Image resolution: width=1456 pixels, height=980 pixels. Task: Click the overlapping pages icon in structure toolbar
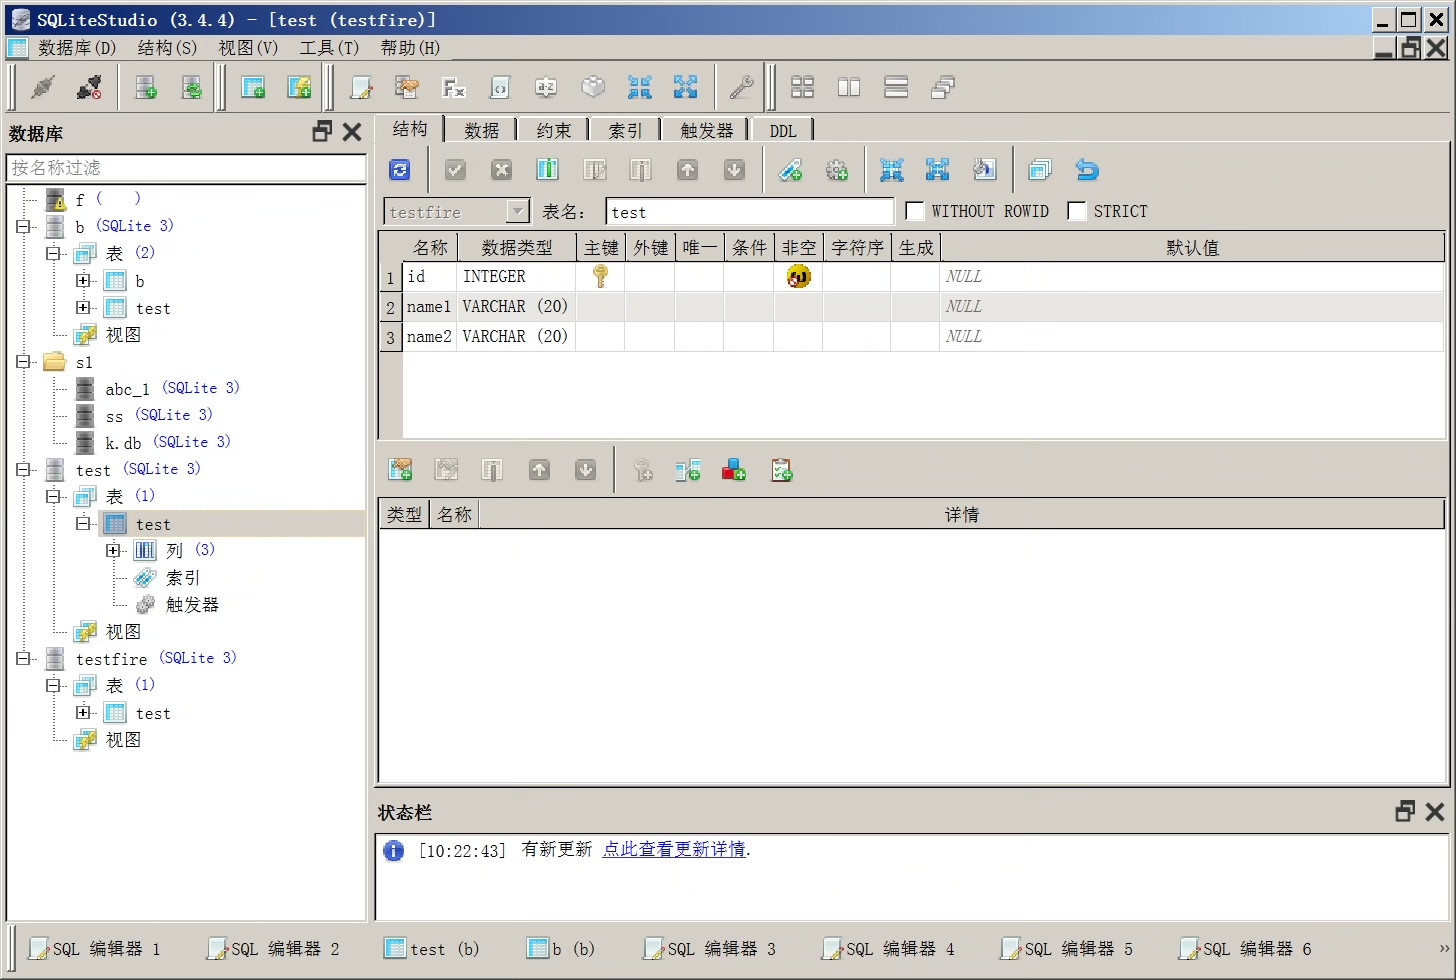coord(1040,170)
